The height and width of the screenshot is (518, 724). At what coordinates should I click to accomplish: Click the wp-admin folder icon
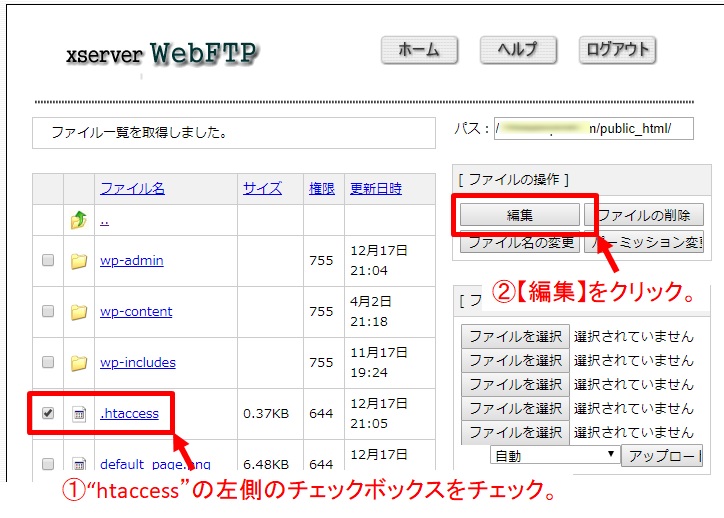coord(79,261)
